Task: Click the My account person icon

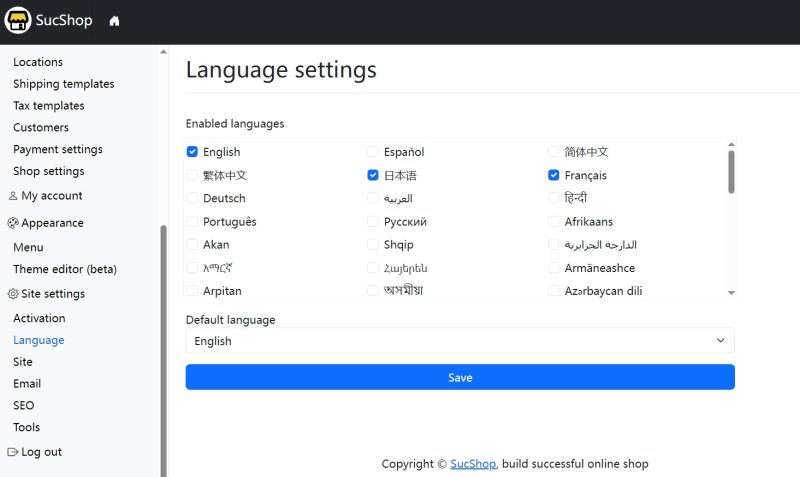Action: point(13,196)
